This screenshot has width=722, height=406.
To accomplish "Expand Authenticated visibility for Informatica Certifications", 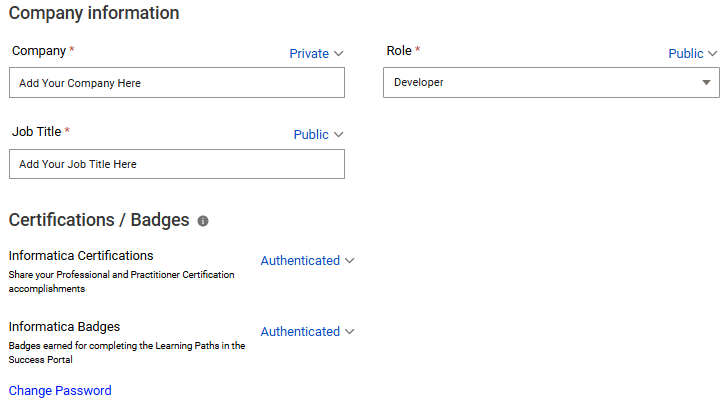I will click(300, 261).
